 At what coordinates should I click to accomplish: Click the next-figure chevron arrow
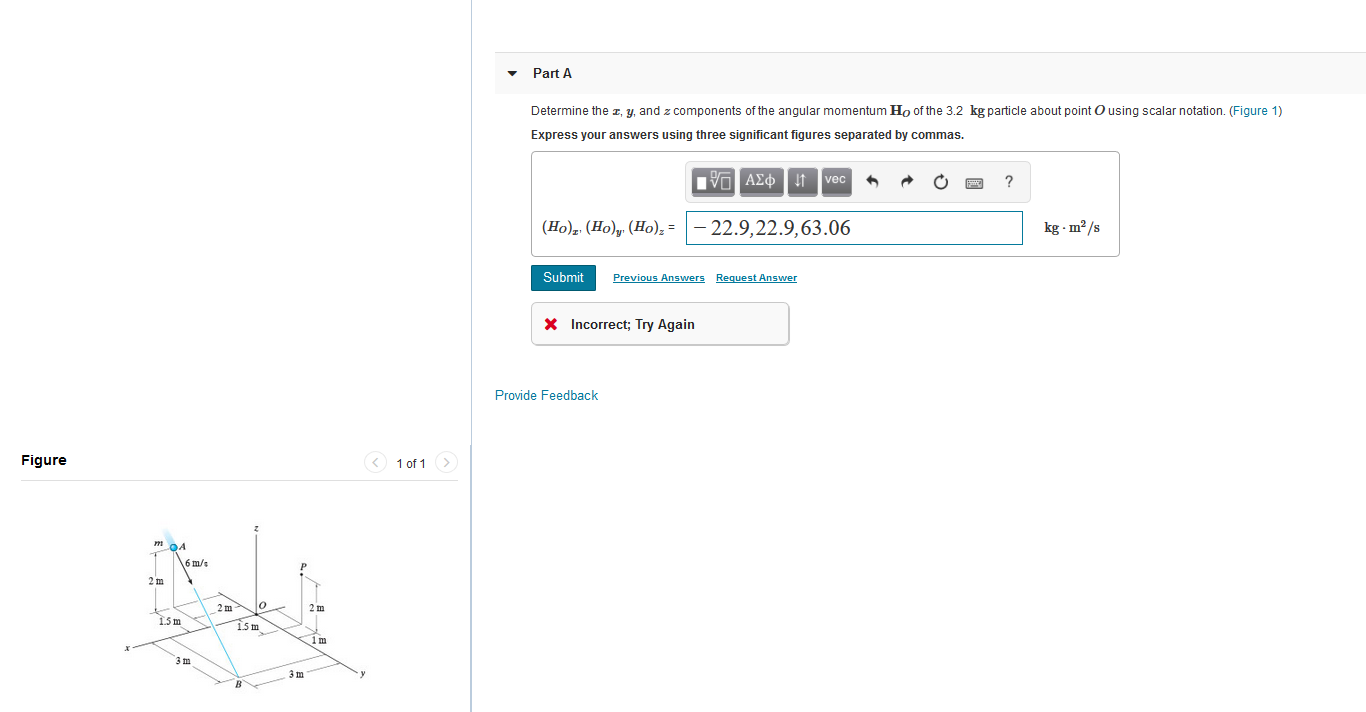coord(446,462)
